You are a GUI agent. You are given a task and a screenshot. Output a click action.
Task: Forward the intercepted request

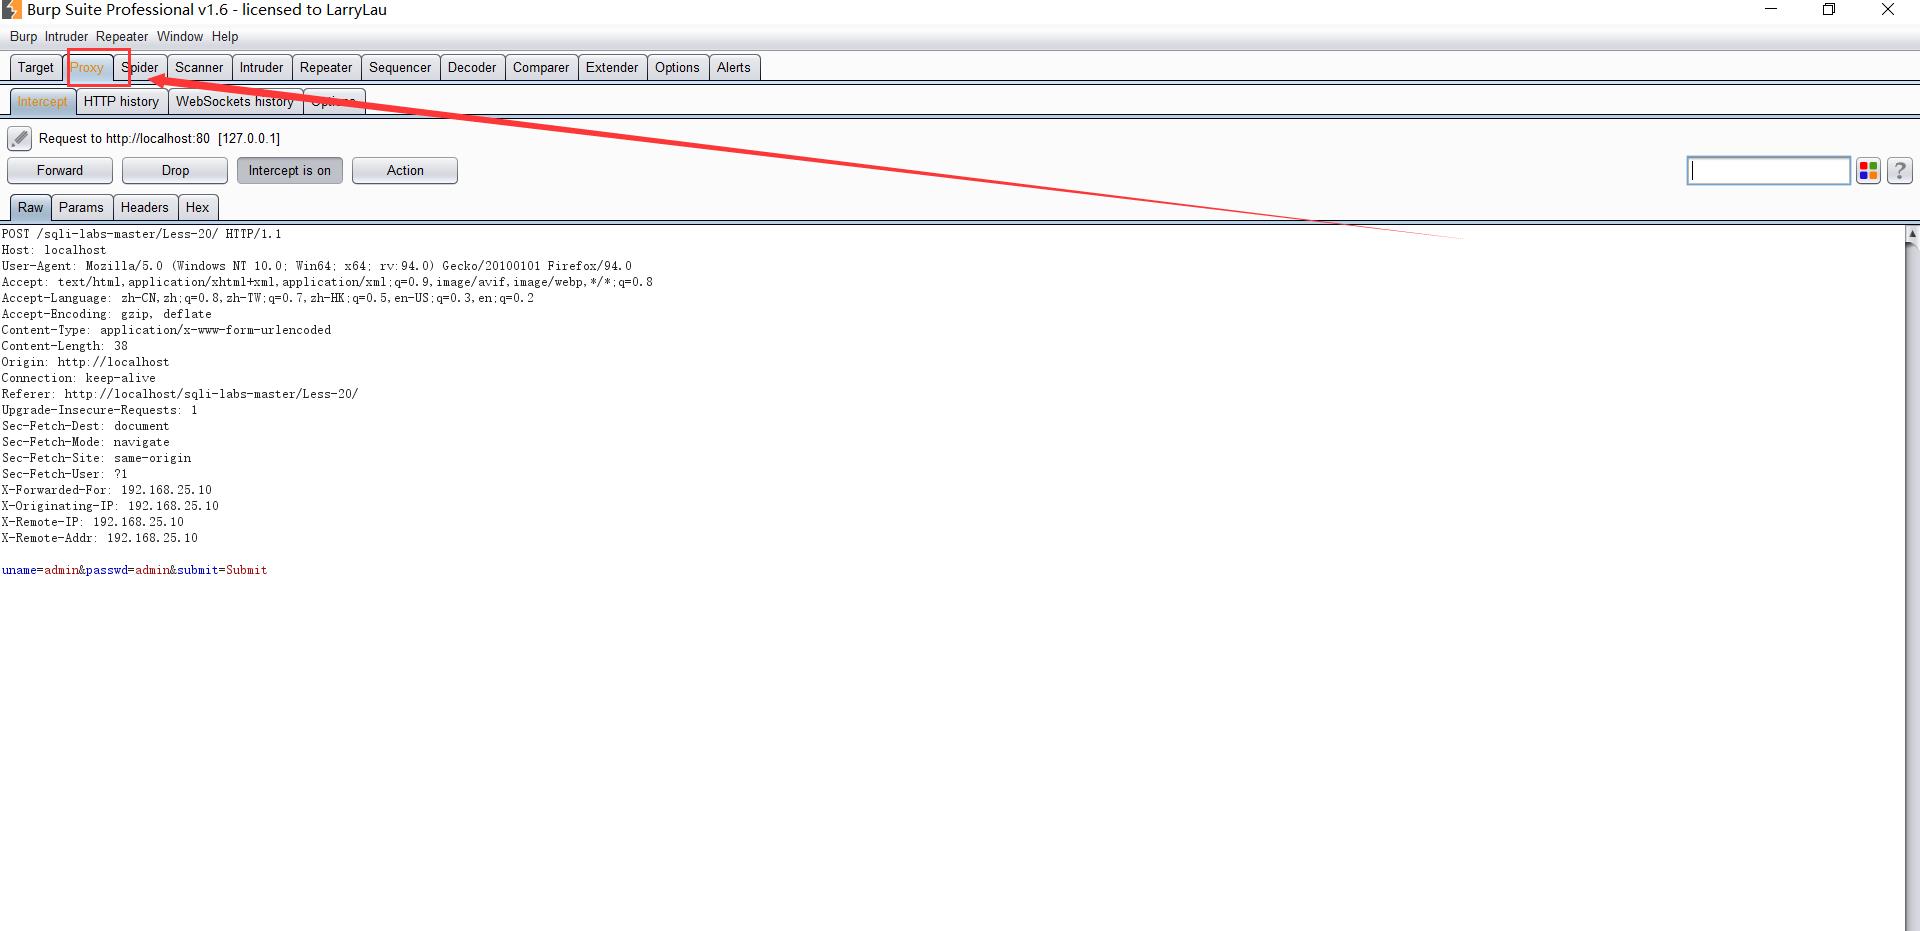[x=60, y=171]
